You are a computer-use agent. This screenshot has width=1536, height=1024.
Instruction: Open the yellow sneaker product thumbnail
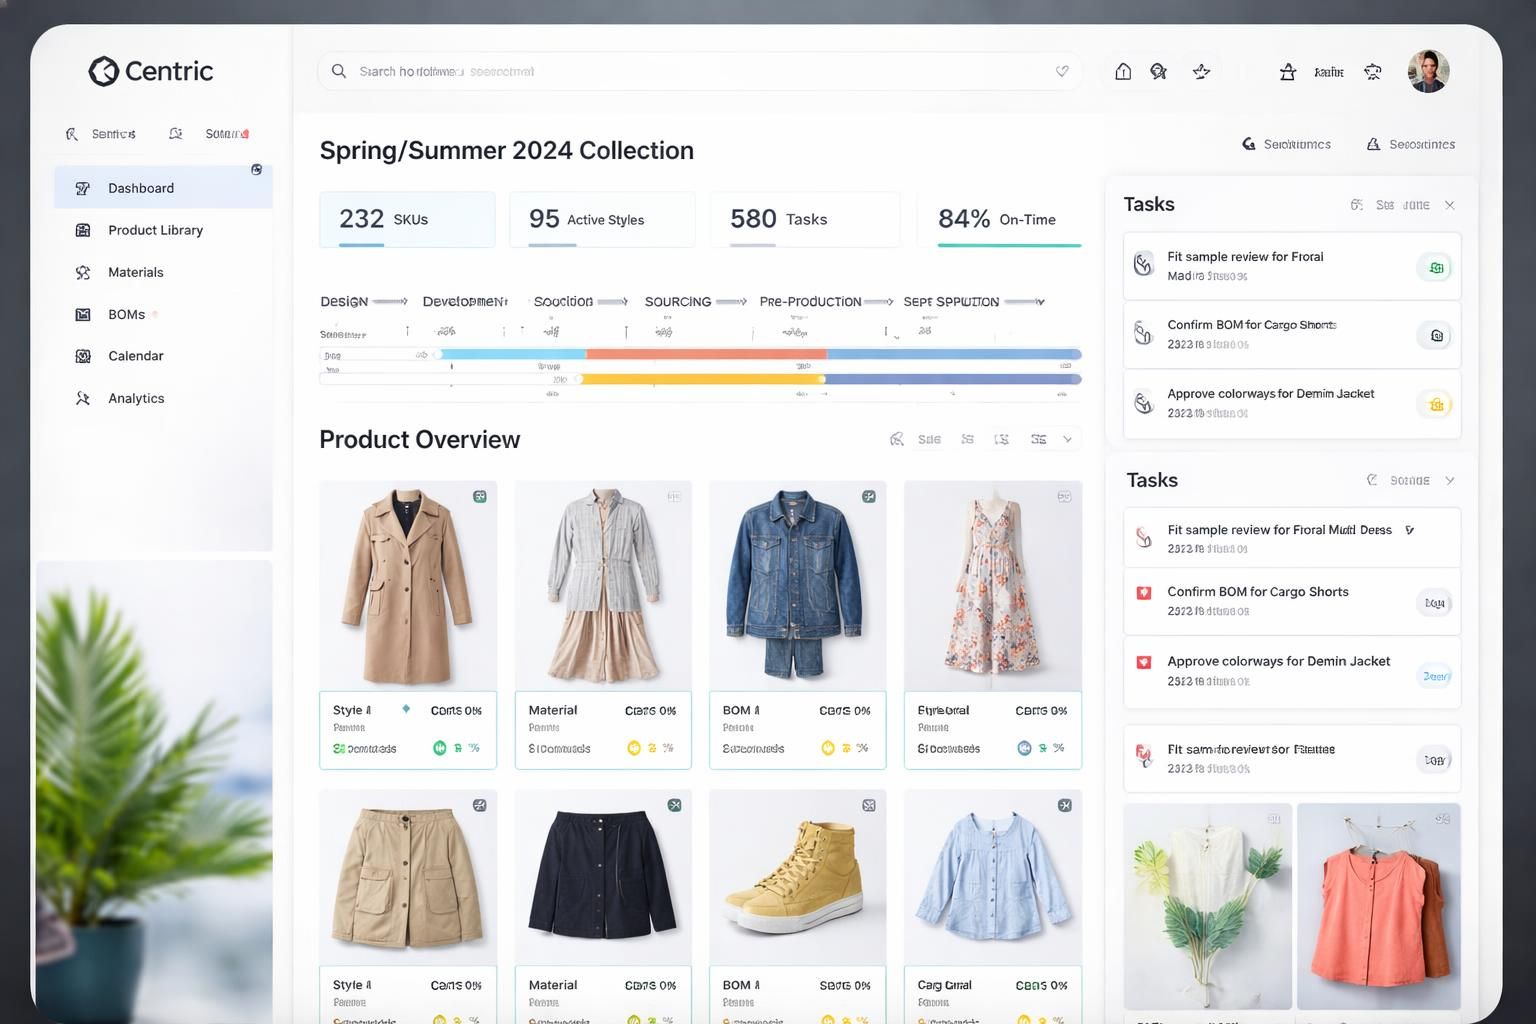797,878
